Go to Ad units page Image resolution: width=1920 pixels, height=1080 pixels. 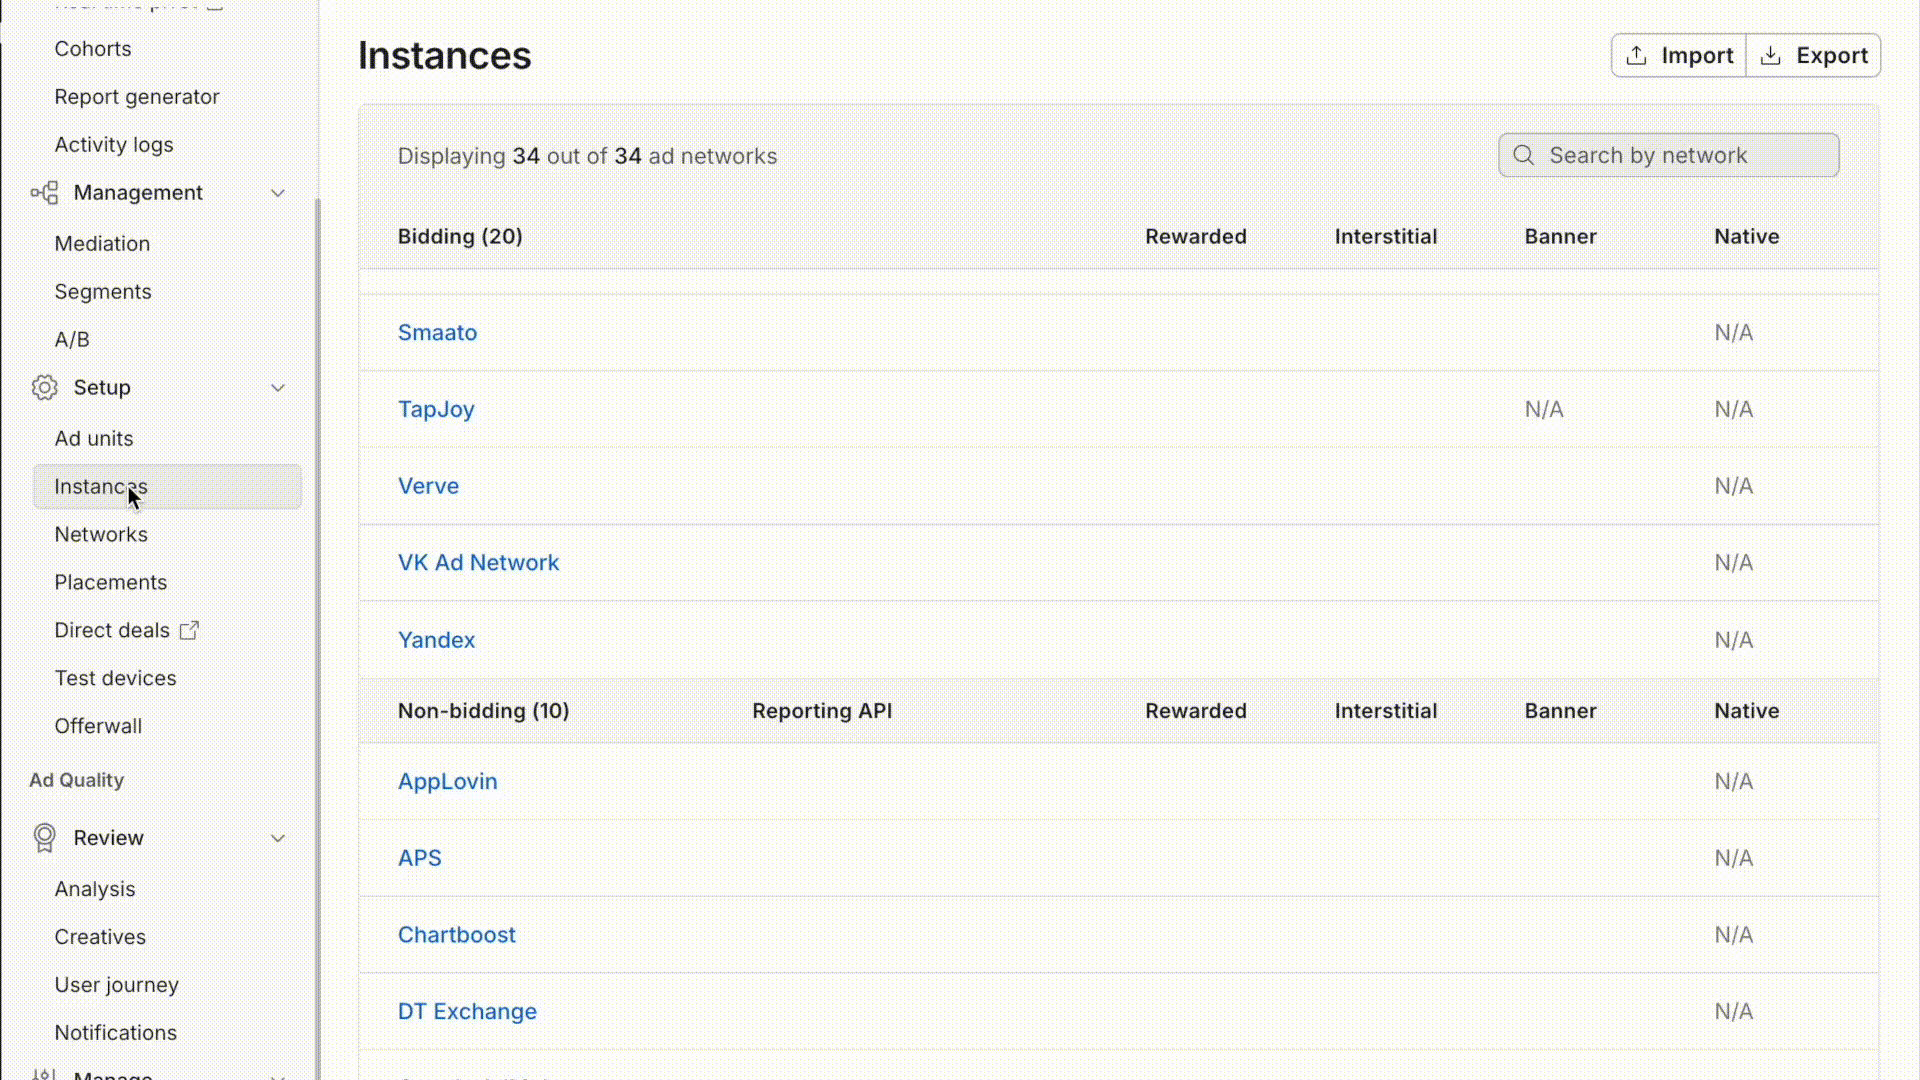pyautogui.click(x=94, y=439)
